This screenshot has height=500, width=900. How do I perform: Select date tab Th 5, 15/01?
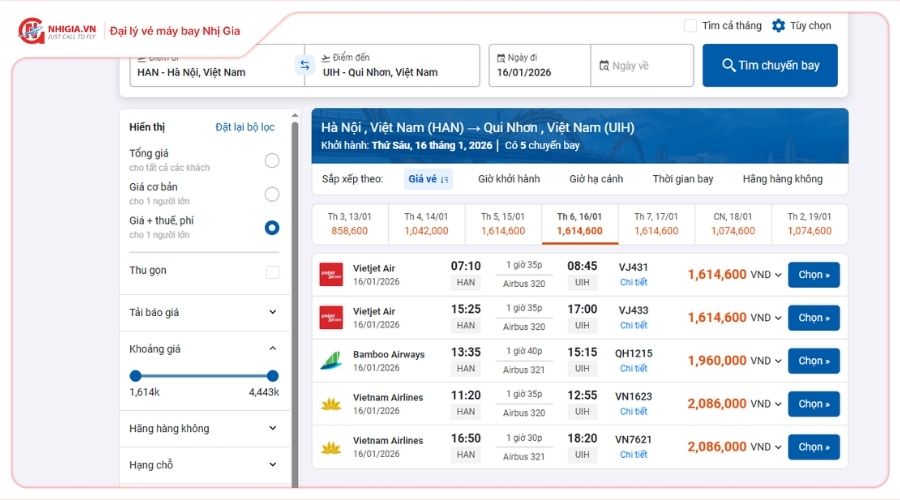pyautogui.click(x=503, y=224)
